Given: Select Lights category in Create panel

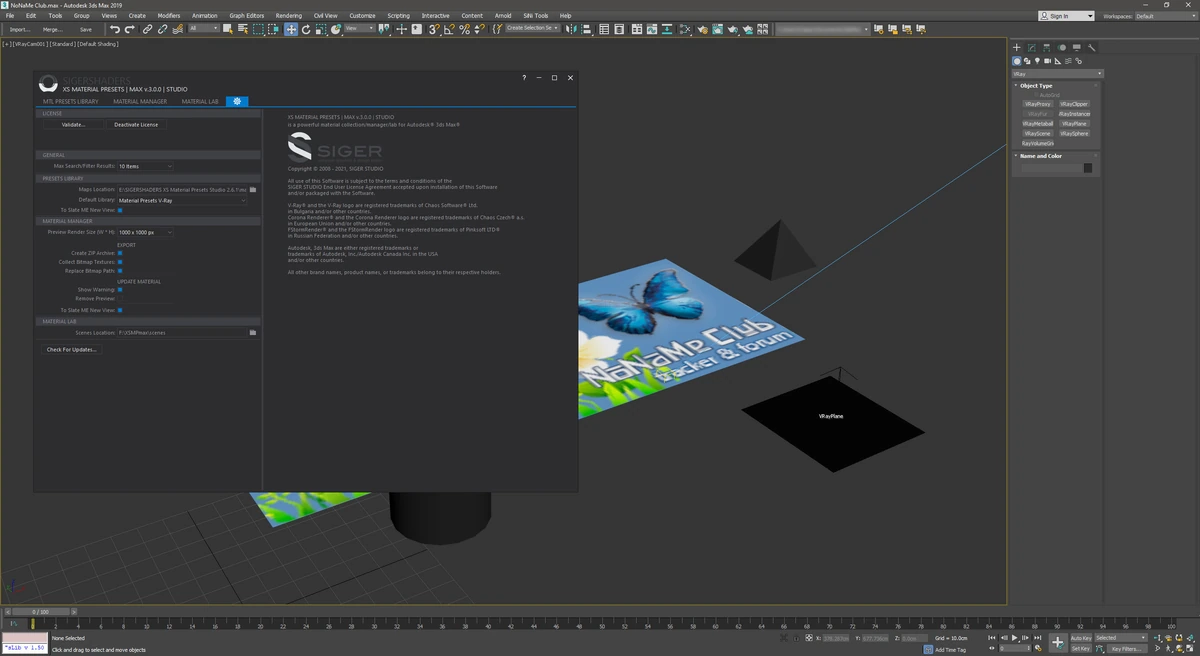Looking at the screenshot, I should click(1037, 61).
